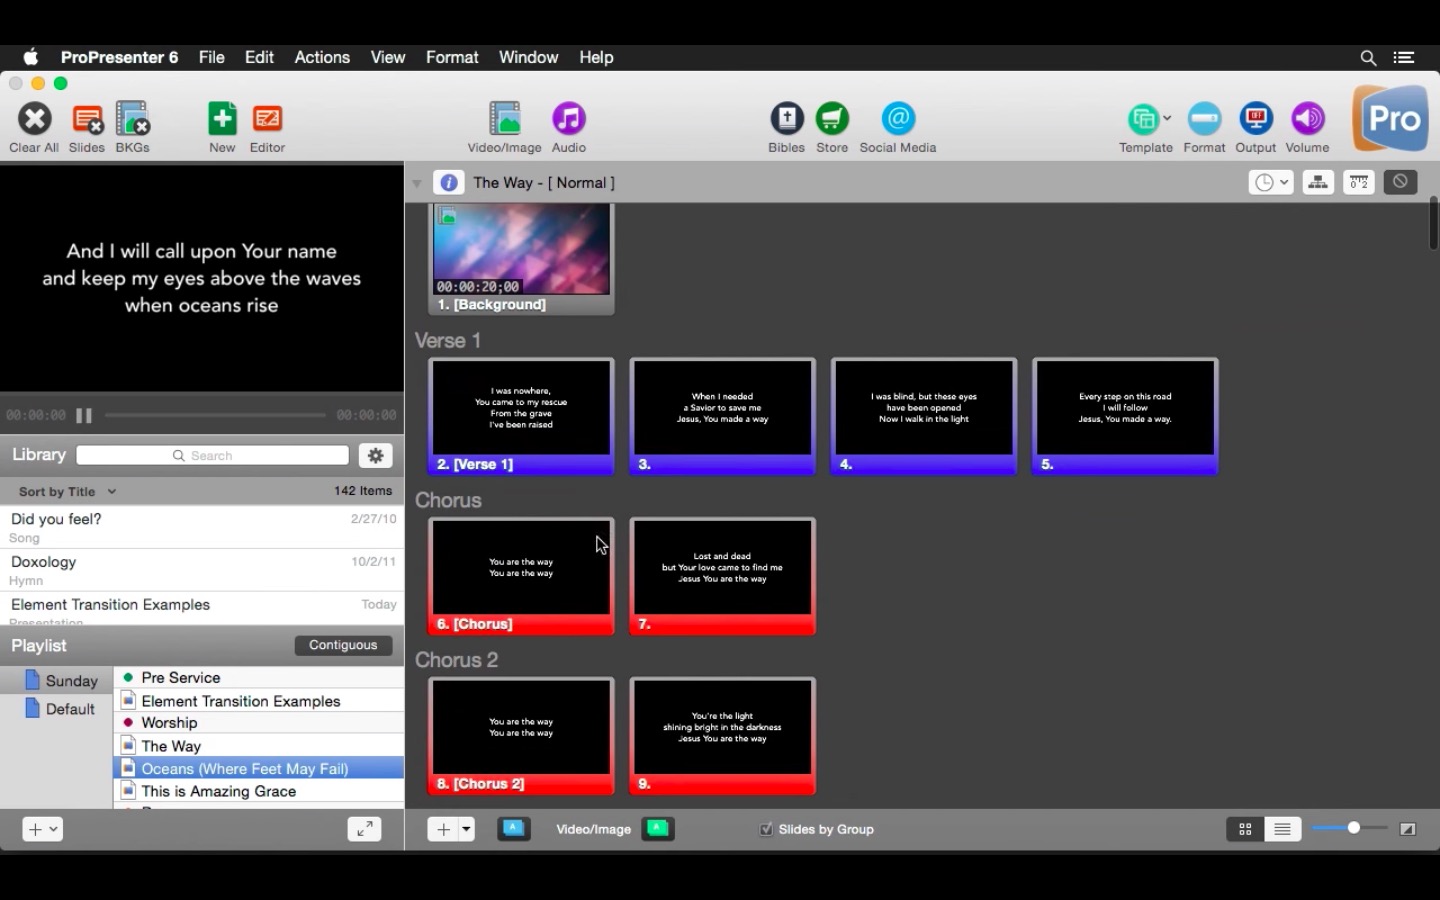Select This is Amazing Grace item
The width and height of the screenshot is (1440, 900).
pyautogui.click(x=259, y=791)
